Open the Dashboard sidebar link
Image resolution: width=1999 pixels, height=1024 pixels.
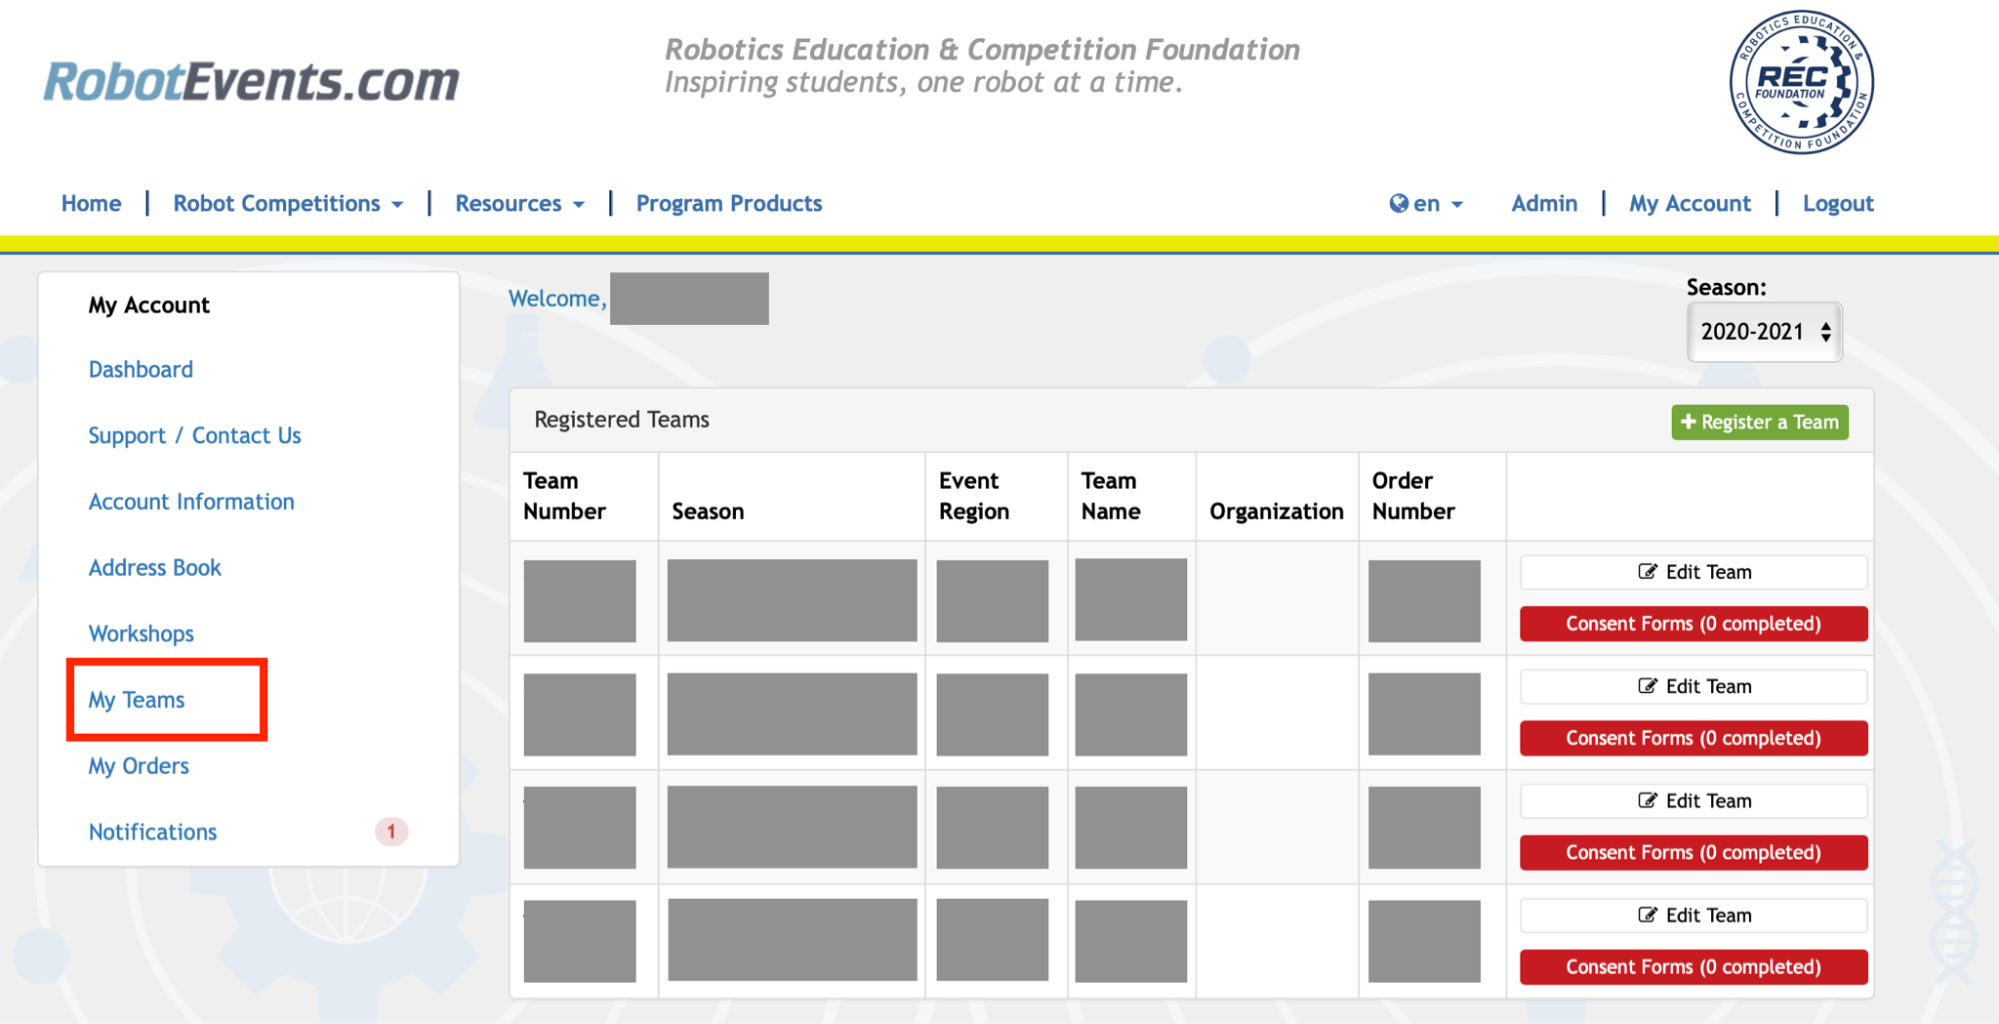[x=141, y=370]
